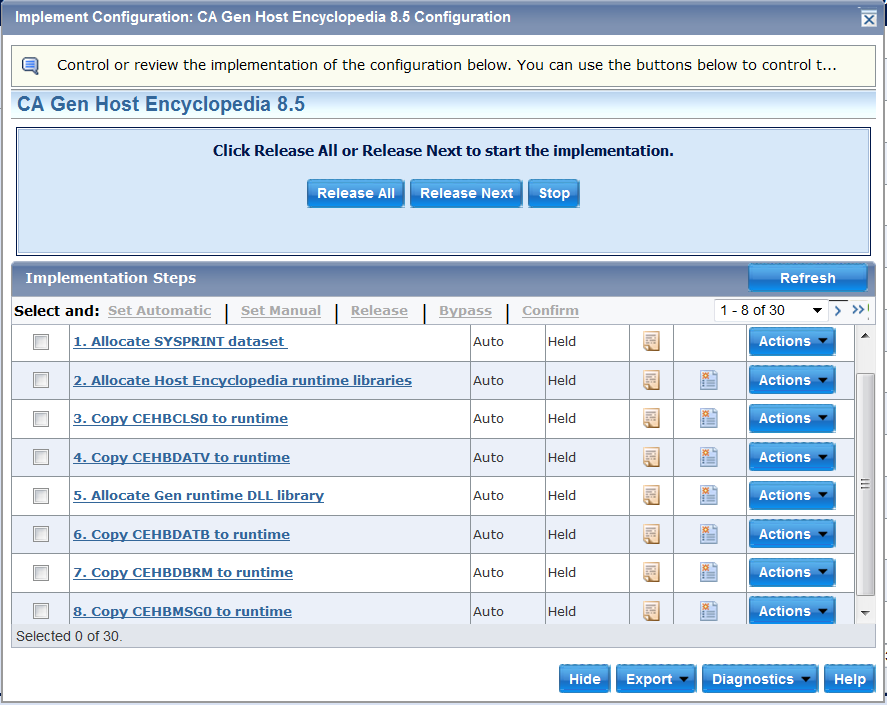Close the Implement Configuration dialog

[868, 19]
